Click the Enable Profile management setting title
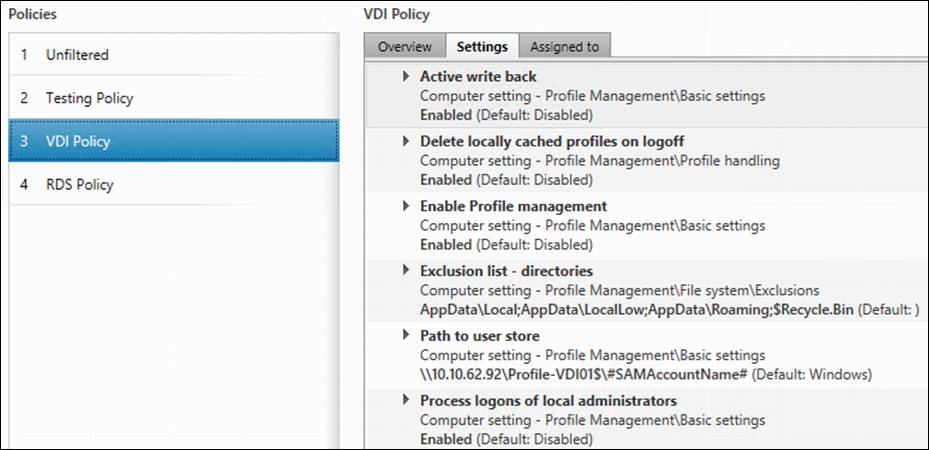The width and height of the screenshot is (929, 450). tap(513, 206)
